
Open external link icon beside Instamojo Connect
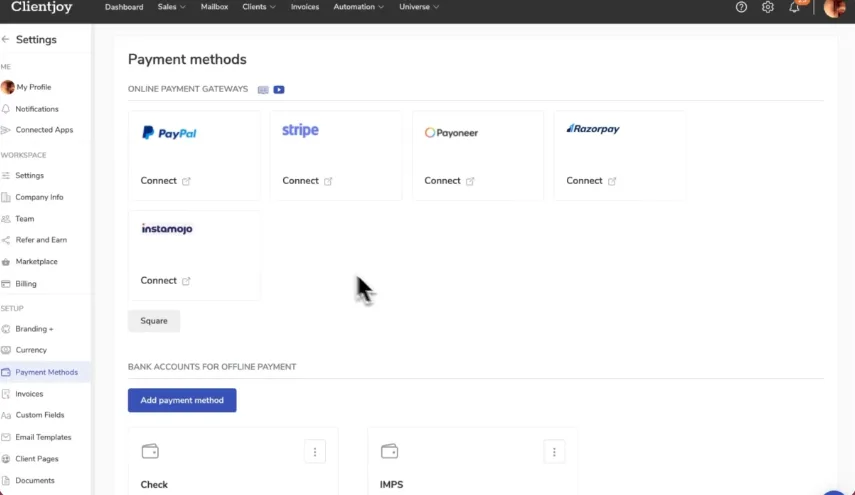[x=186, y=281]
